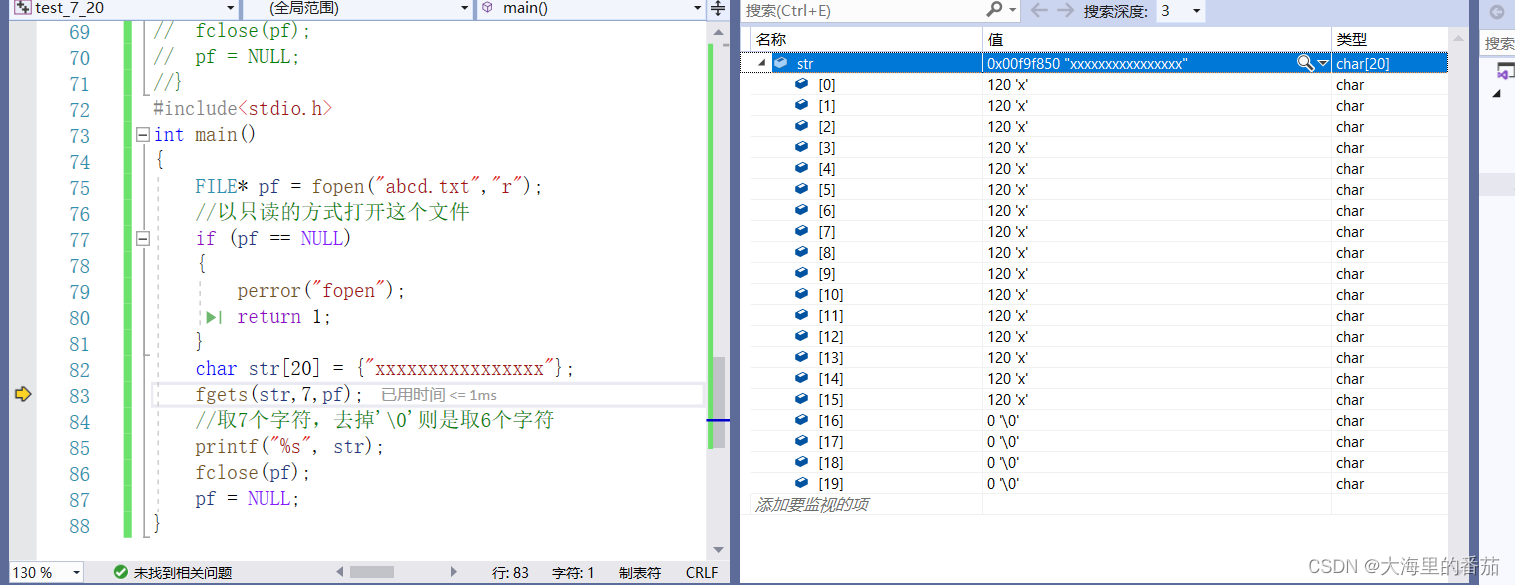1515x585 pixels.
Task: Click the navigate back arrow in watch toolbar
Action: 1039,10
